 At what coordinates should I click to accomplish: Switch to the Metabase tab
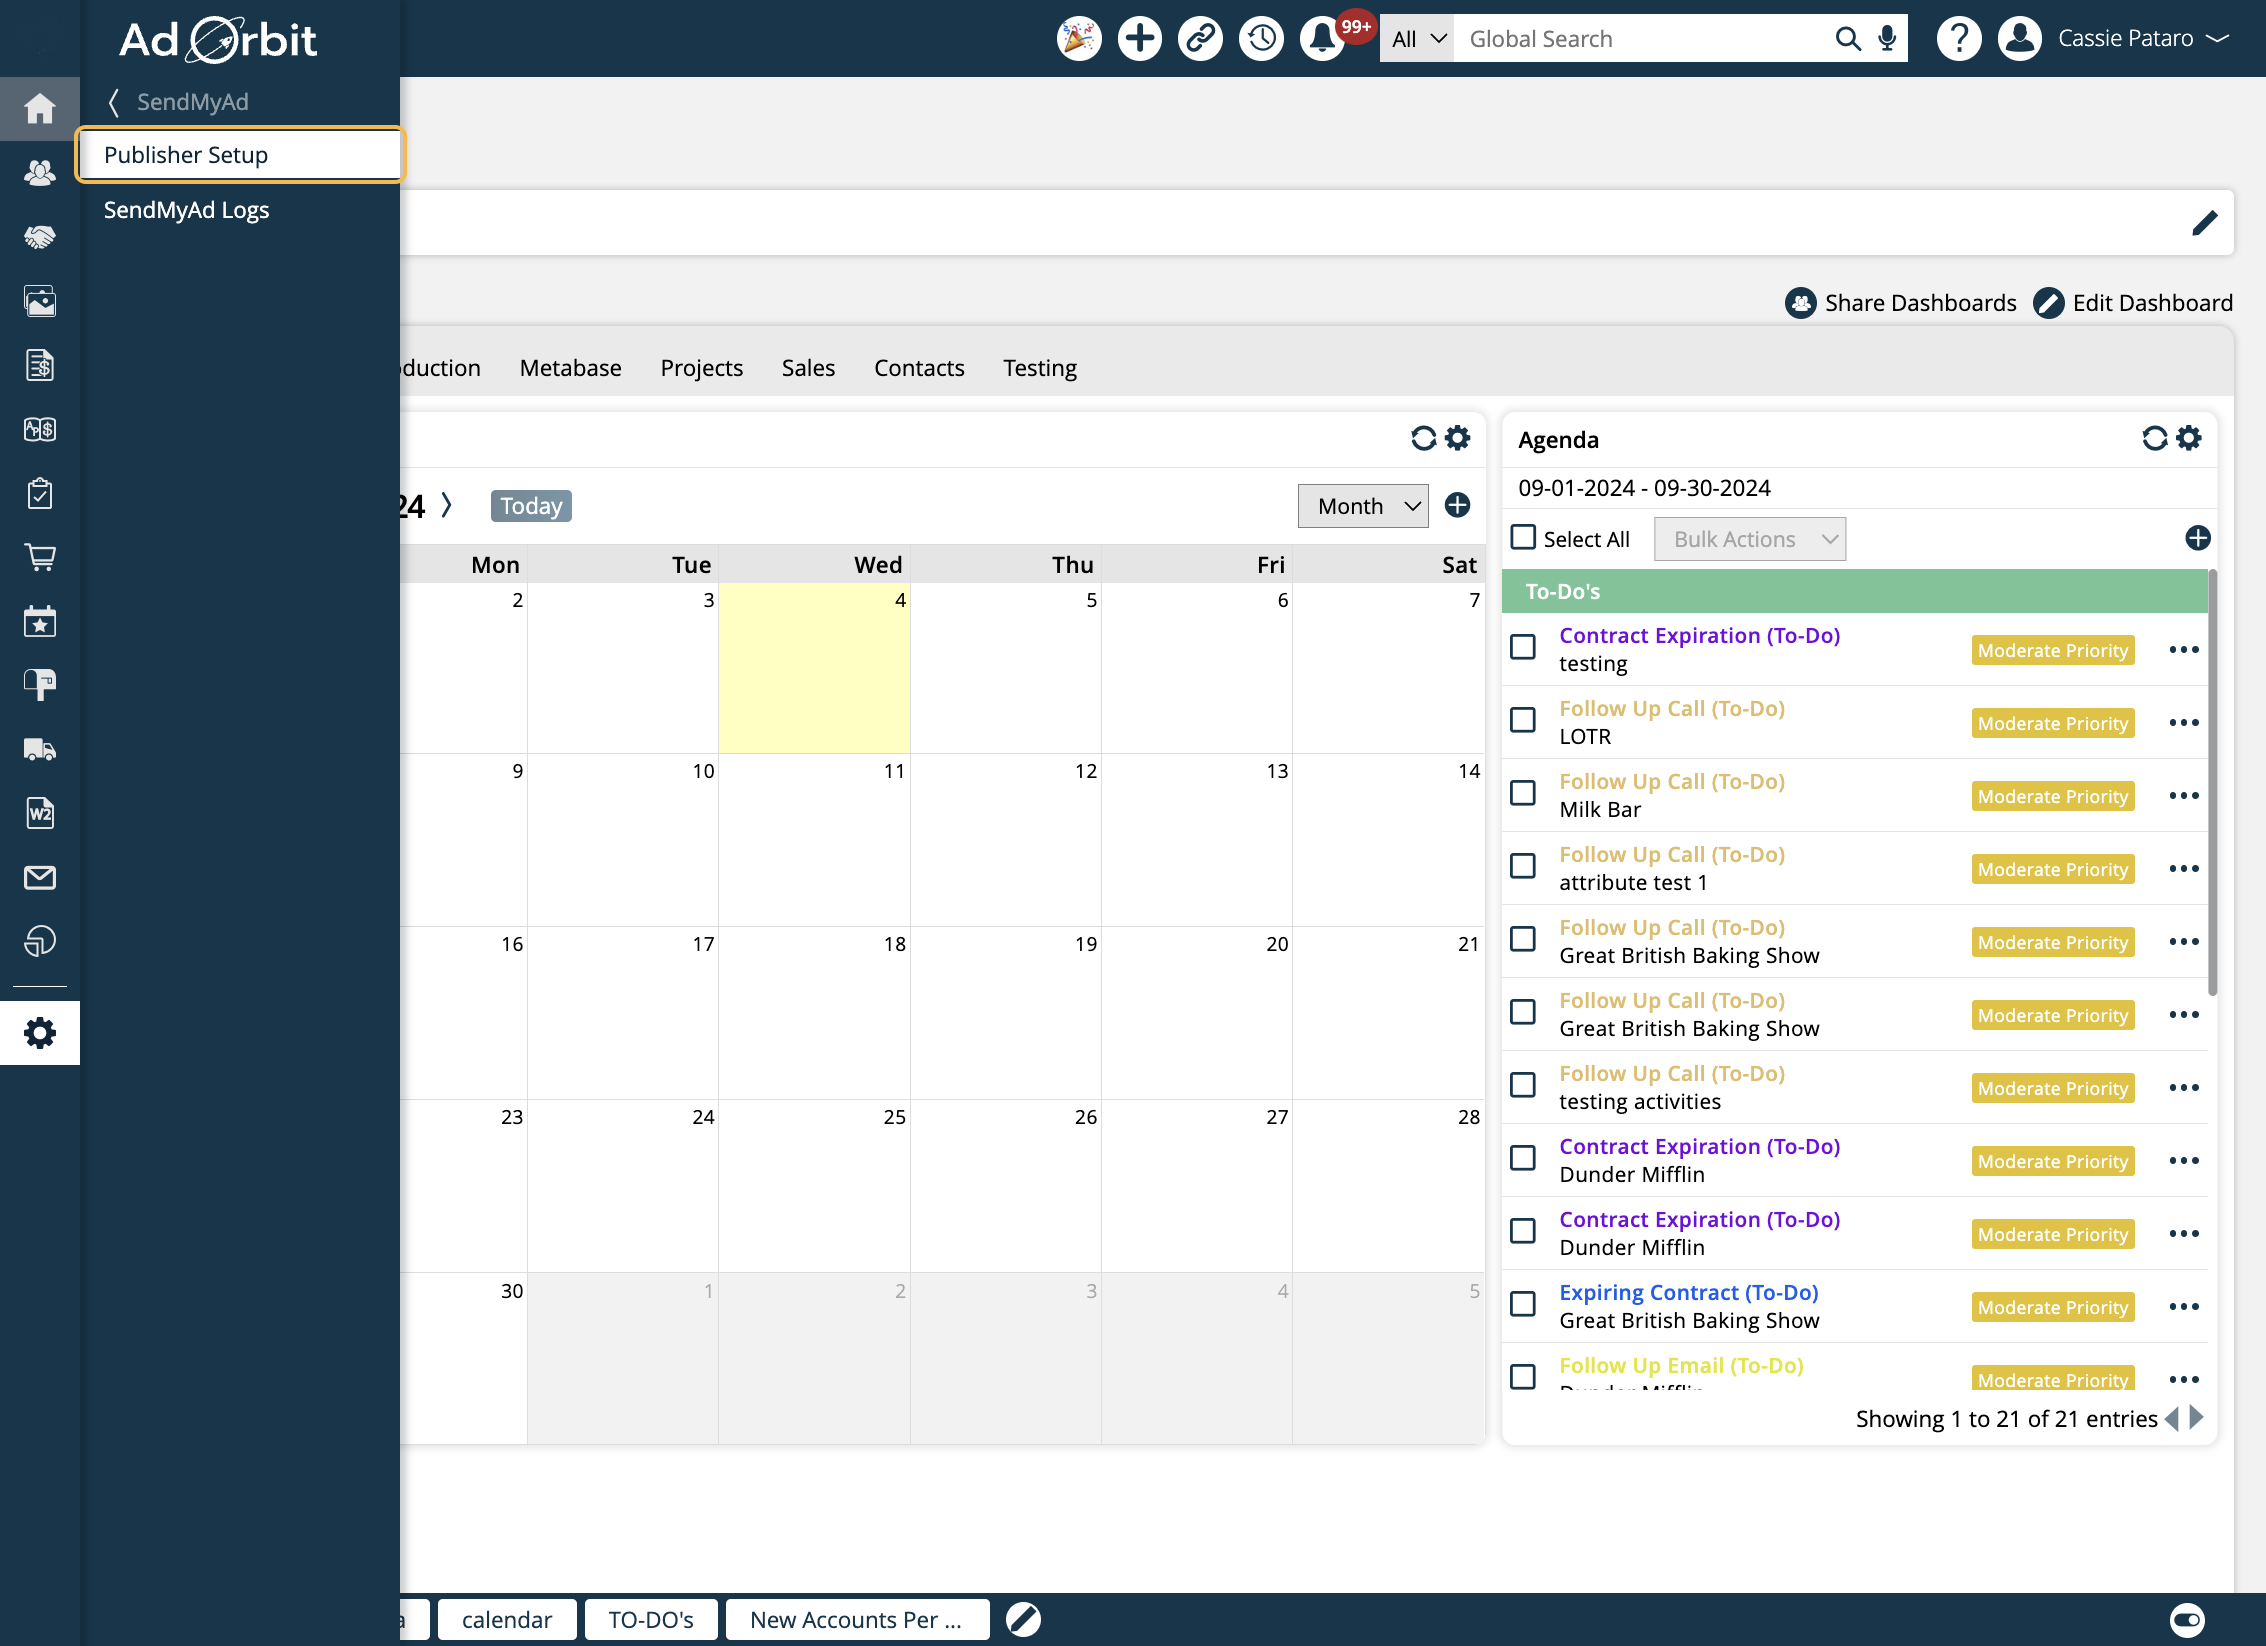[x=570, y=368]
